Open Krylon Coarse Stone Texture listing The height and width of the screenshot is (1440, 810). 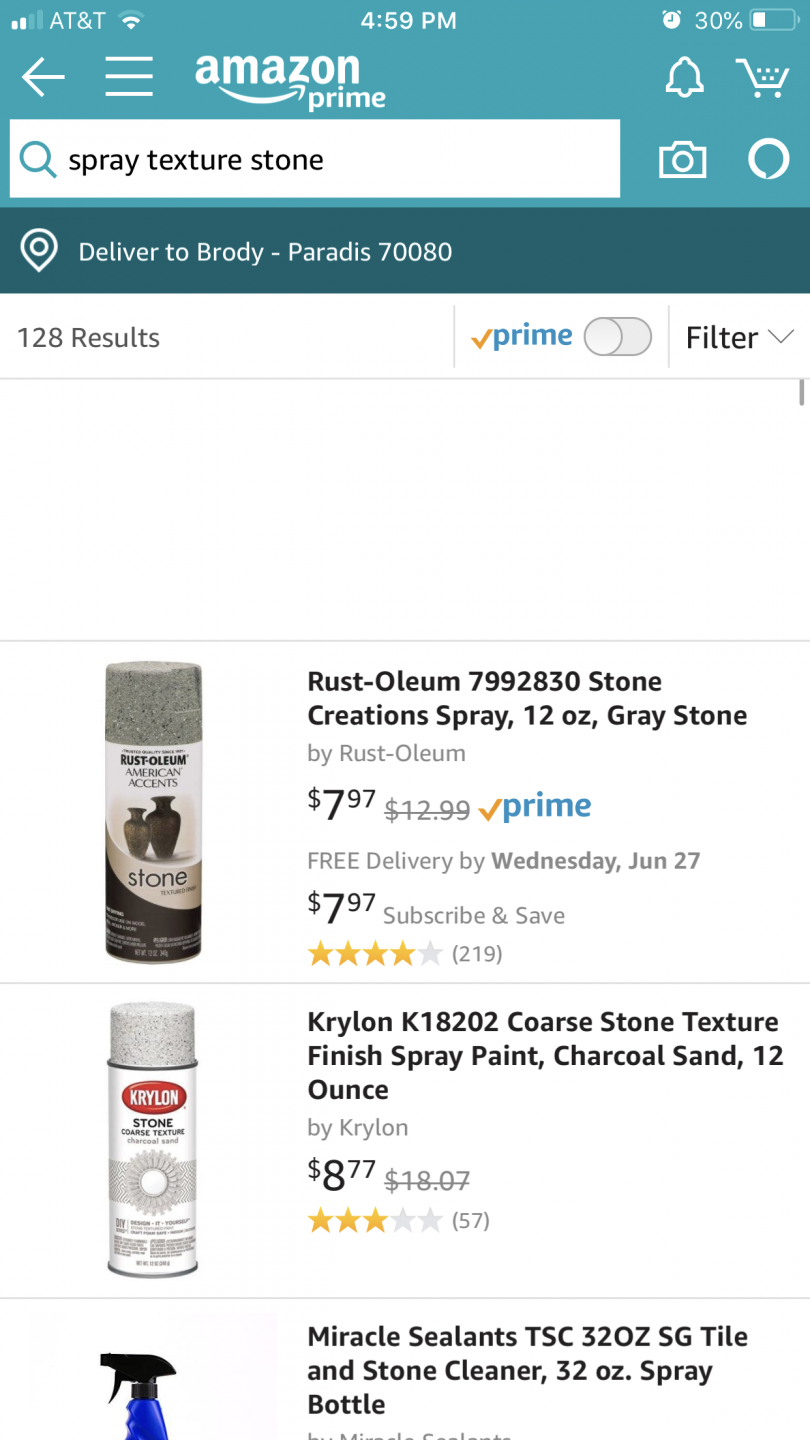pyautogui.click(x=545, y=1055)
